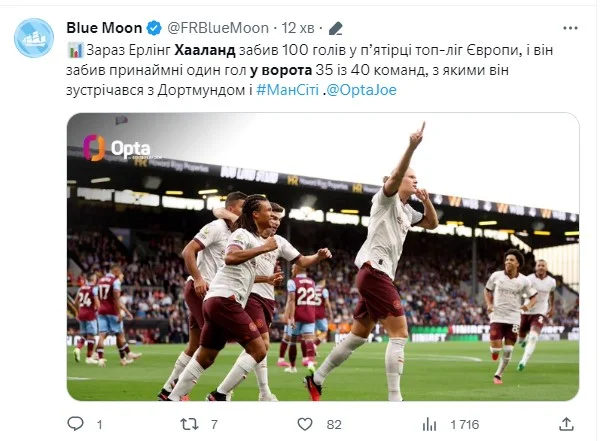Click the edited pencil icon
Viewport: 601px width, 441px height.
pos(336,28)
